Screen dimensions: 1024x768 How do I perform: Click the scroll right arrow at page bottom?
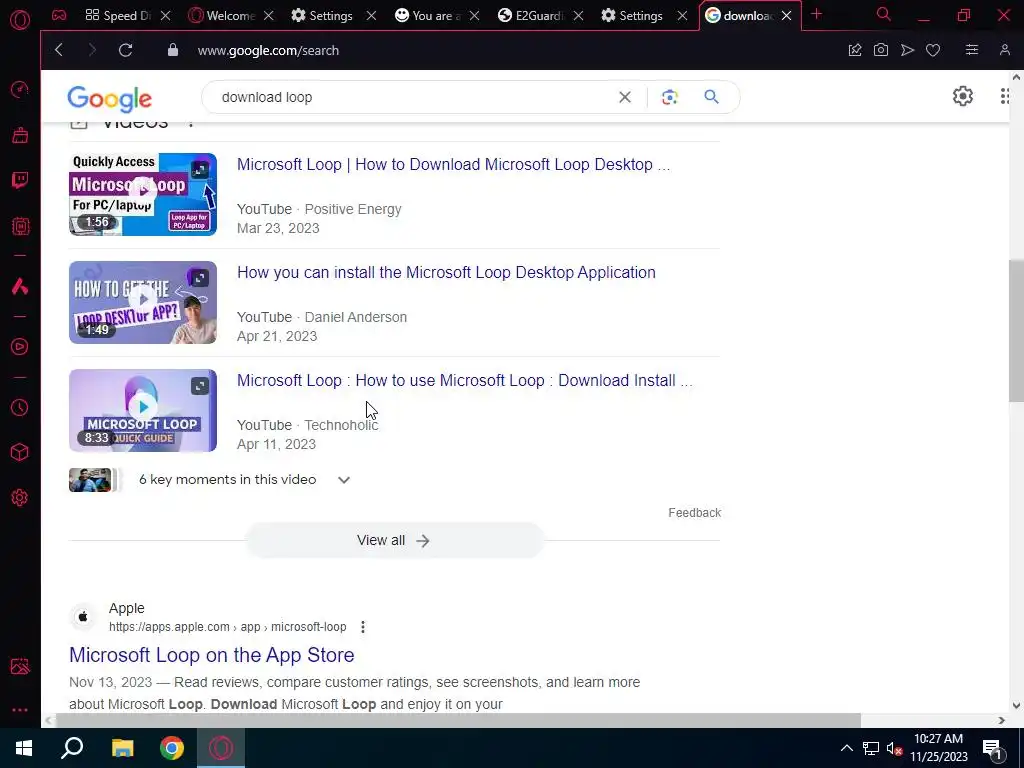point(1002,720)
